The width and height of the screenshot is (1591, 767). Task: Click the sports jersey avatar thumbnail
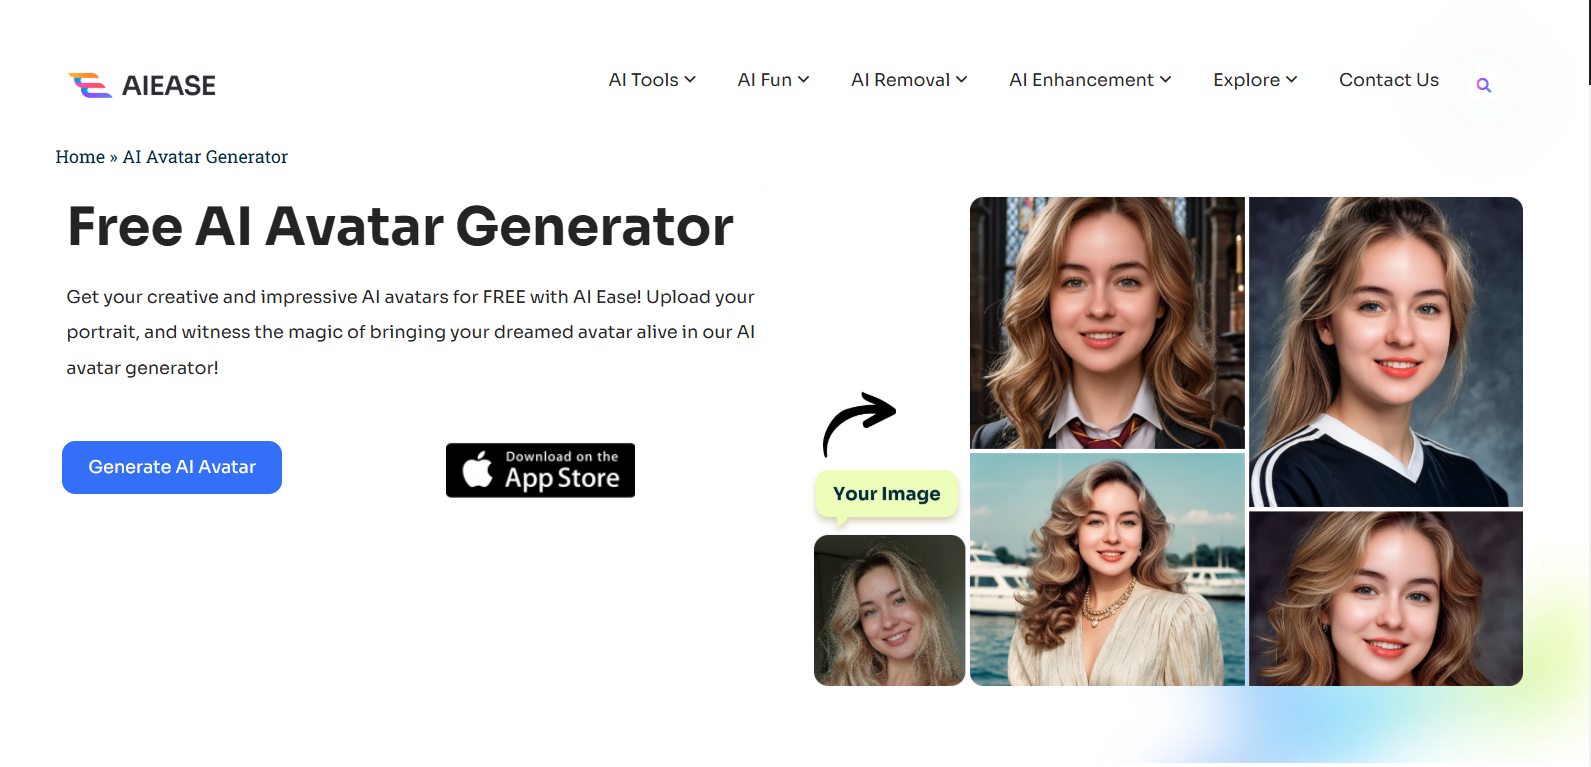1386,352
